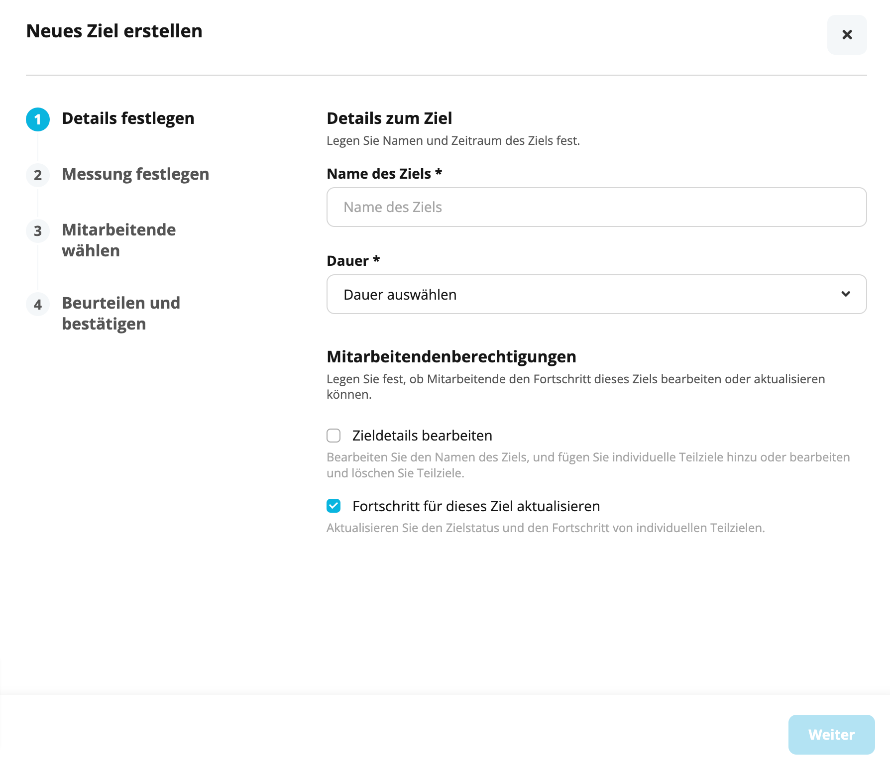The image size is (890, 766).
Task: Click the Fortschritt für dieses Ziel aktualisieren label
Action: point(476,506)
